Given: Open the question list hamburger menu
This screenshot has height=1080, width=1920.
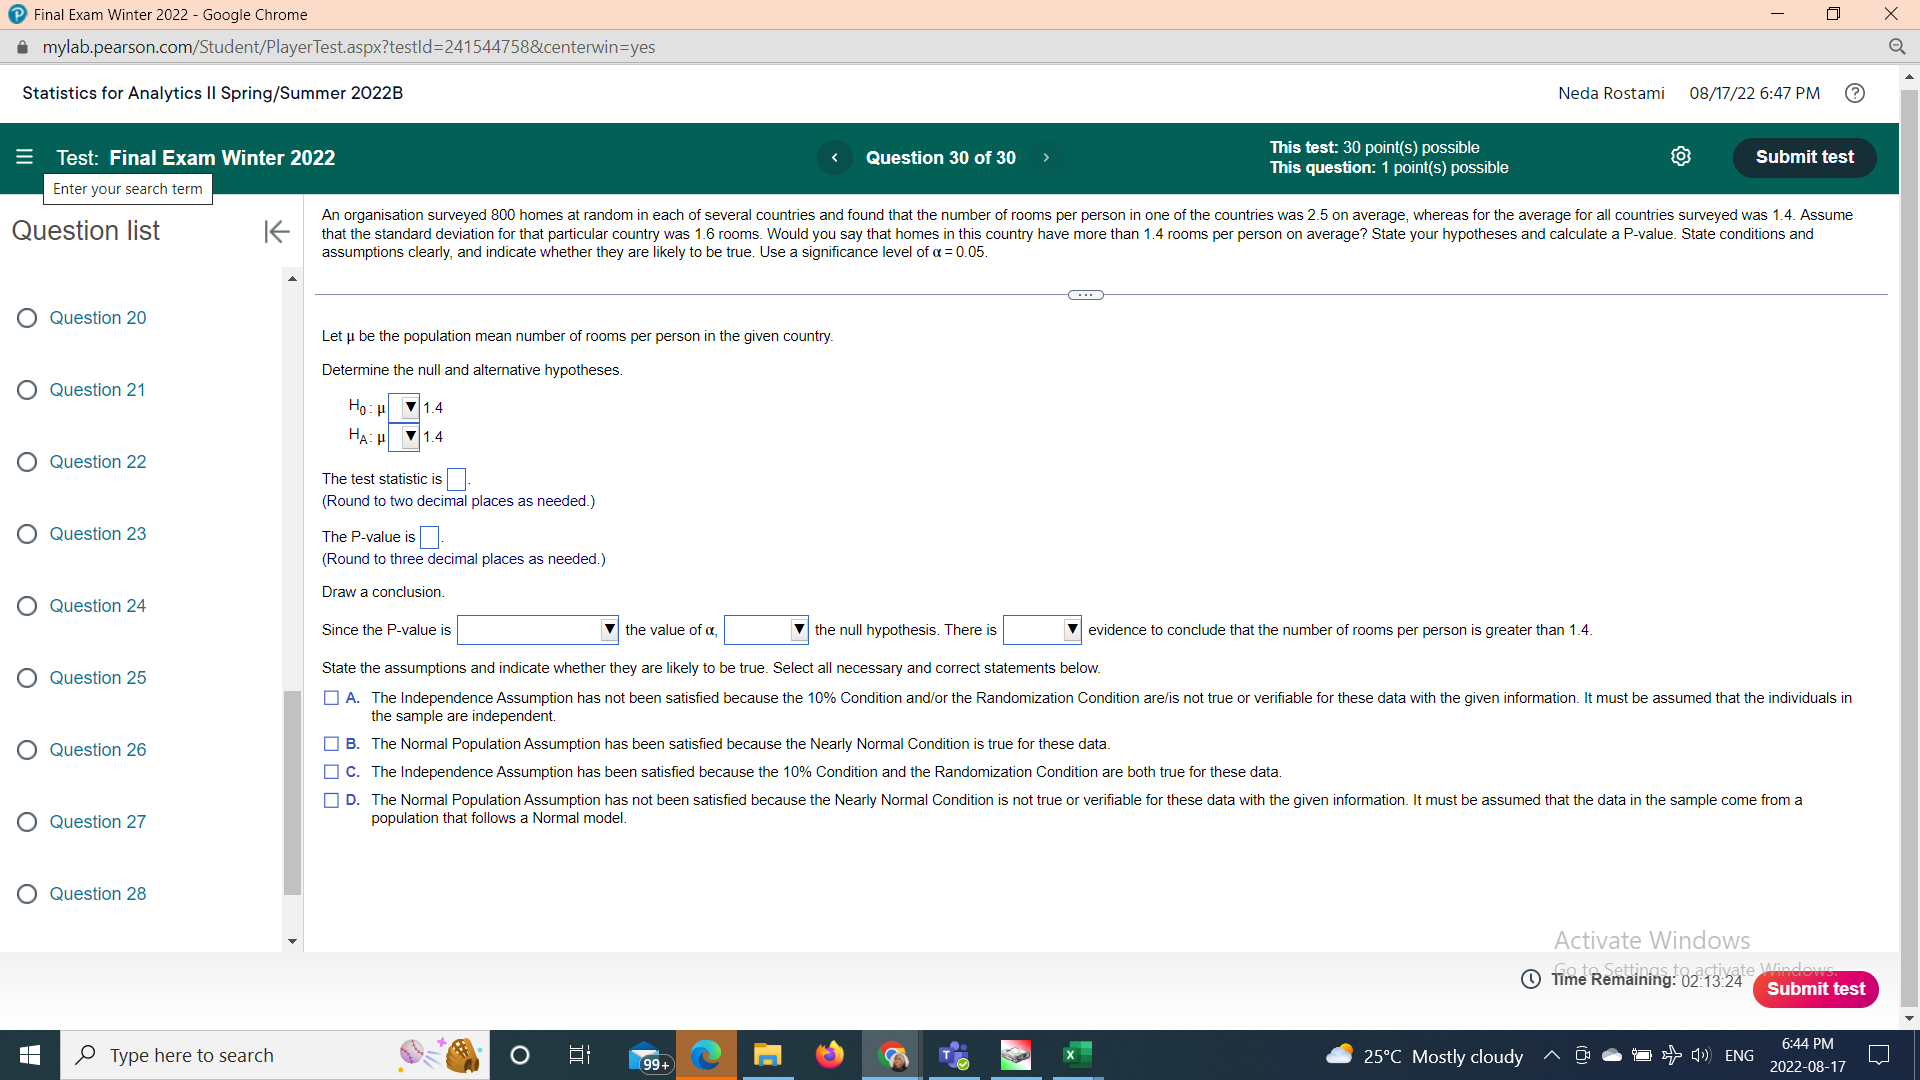Looking at the screenshot, I should tap(25, 157).
